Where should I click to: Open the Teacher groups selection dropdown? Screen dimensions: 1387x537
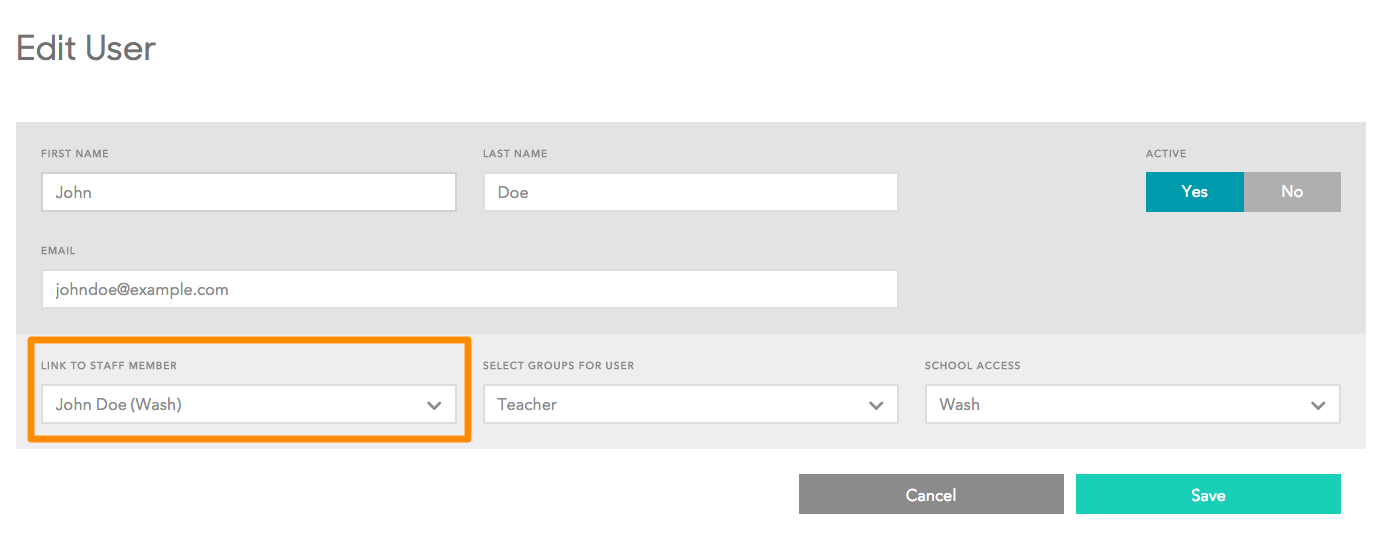coord(690,404)
